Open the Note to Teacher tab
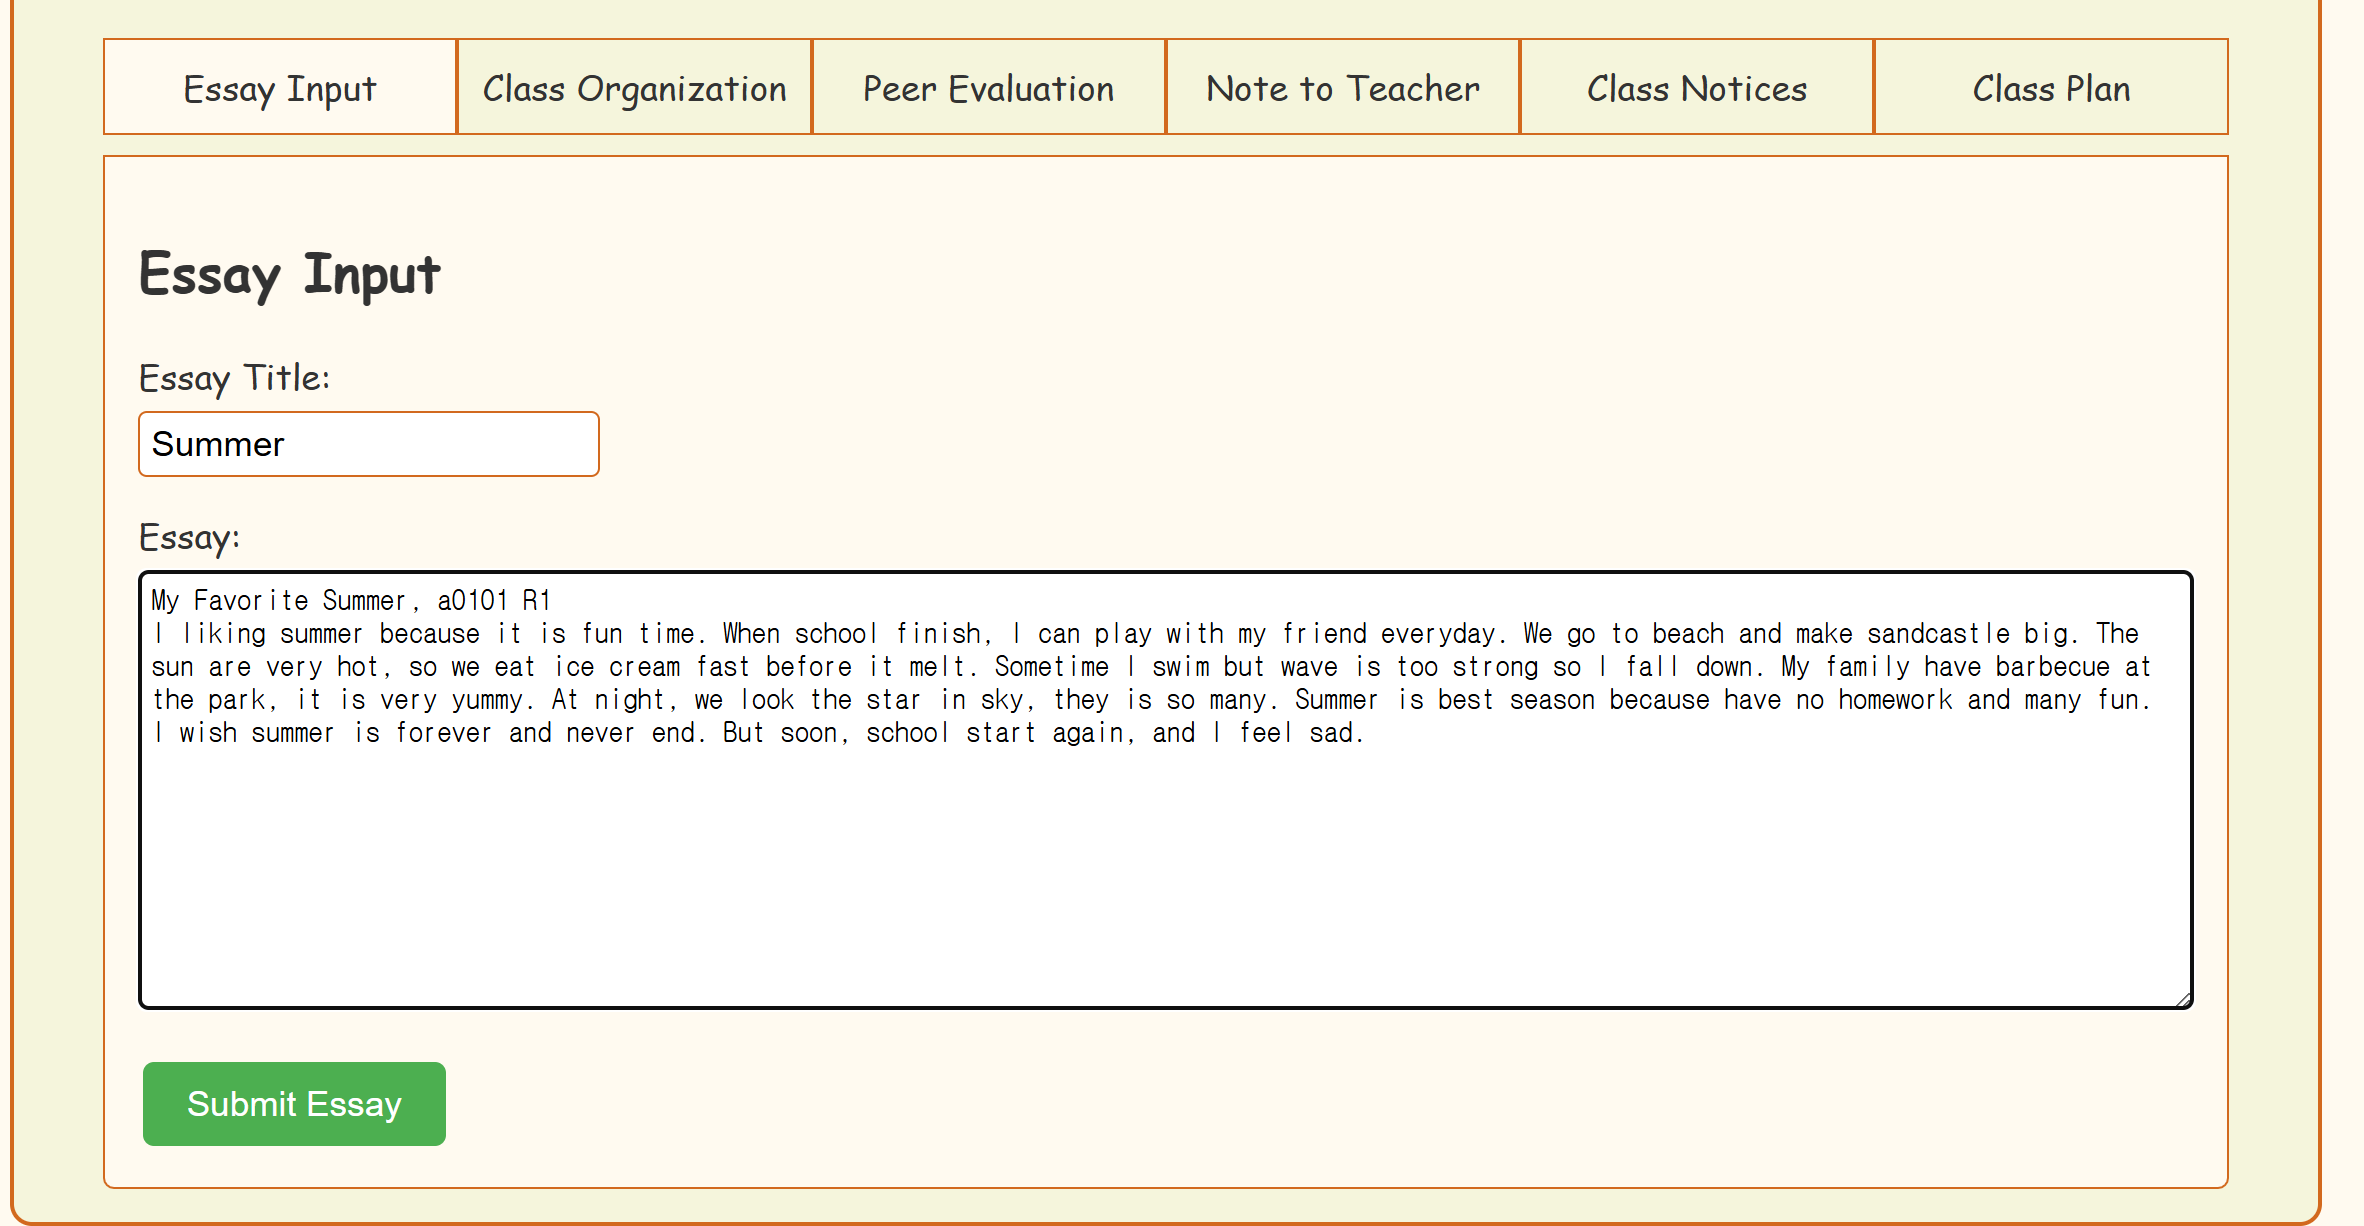This screenshot has height=1226, width=2364. 1342,87
